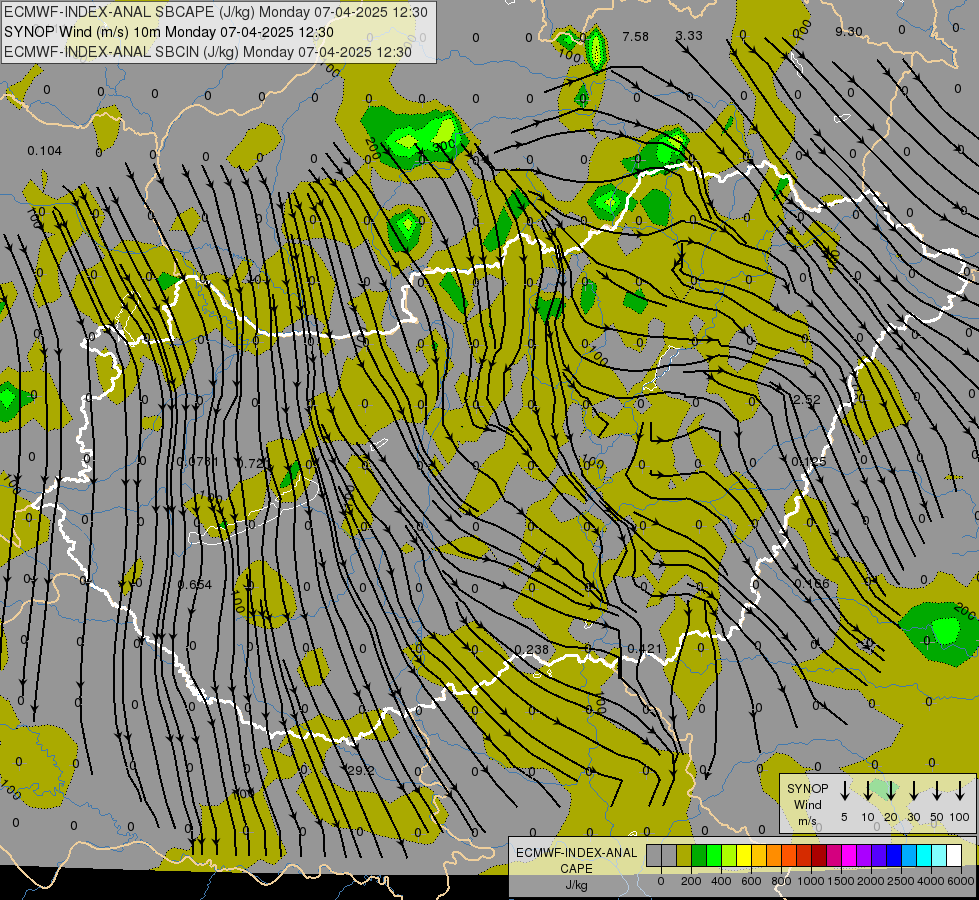The width and height of the screenshot is (979, 900).
Task: Click the 5 m/s wind arrow in the legend
Action: point(844,791)
